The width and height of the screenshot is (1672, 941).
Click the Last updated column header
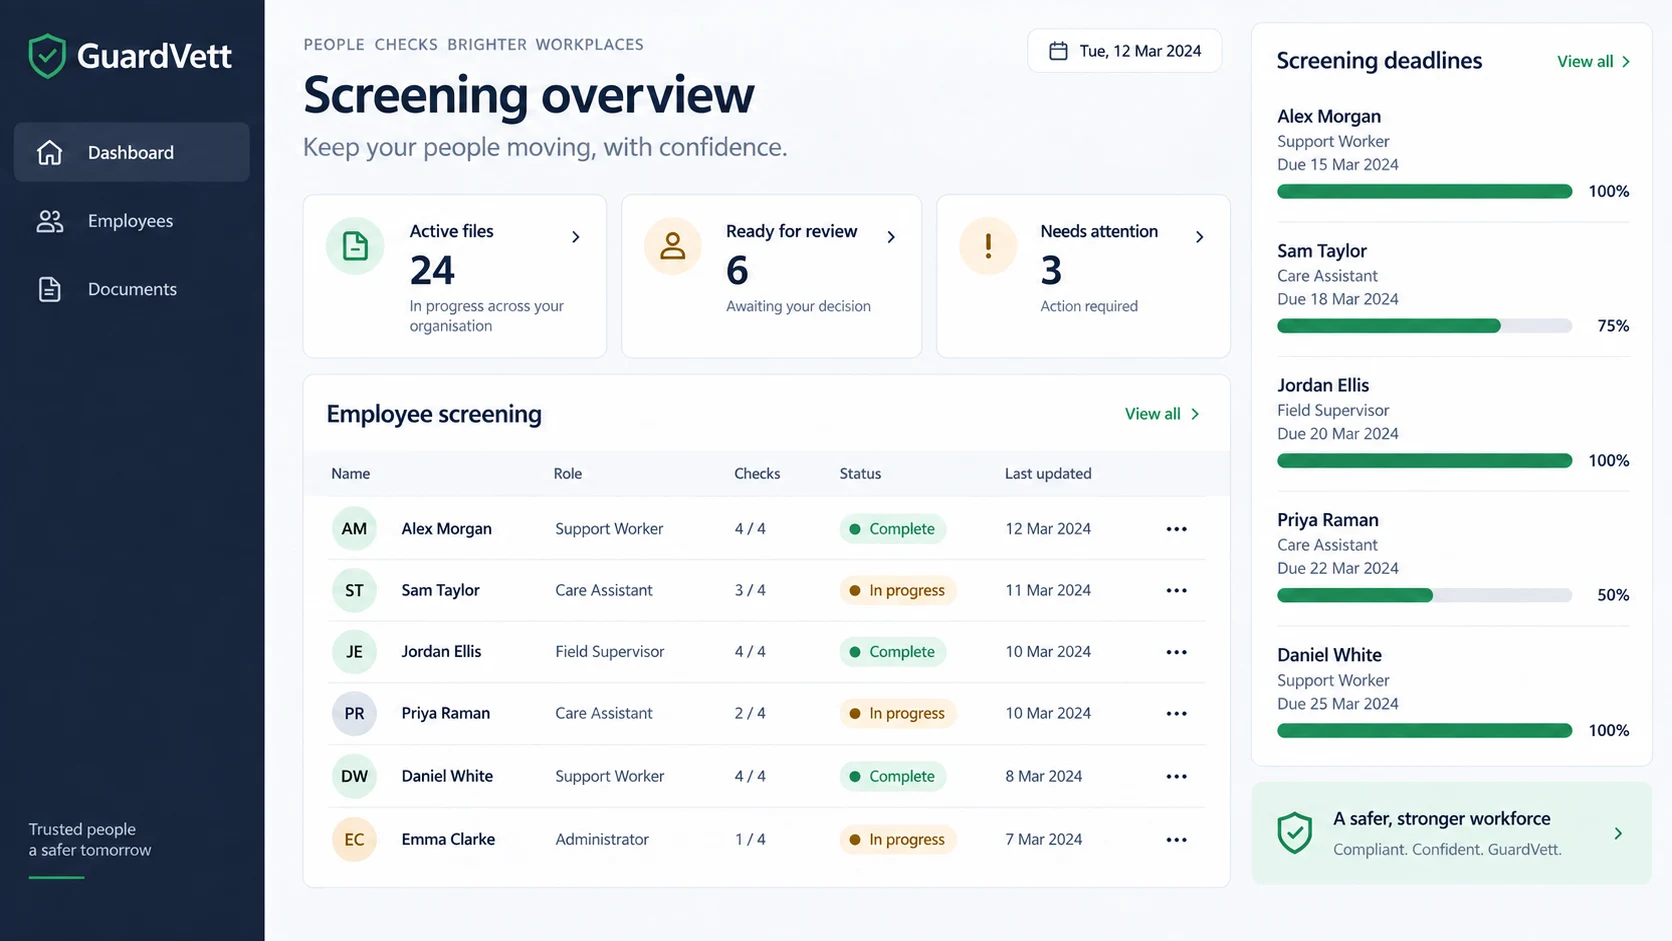click(x=1048, y=474)
